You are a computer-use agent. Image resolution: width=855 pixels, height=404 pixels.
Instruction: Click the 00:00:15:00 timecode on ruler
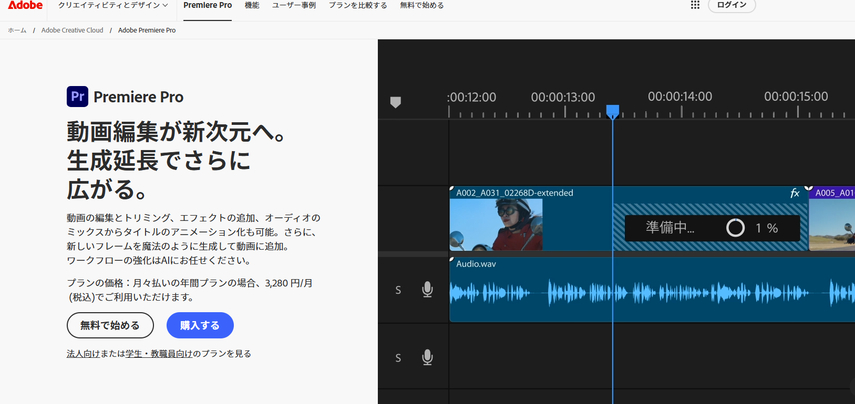coord(796,97)
